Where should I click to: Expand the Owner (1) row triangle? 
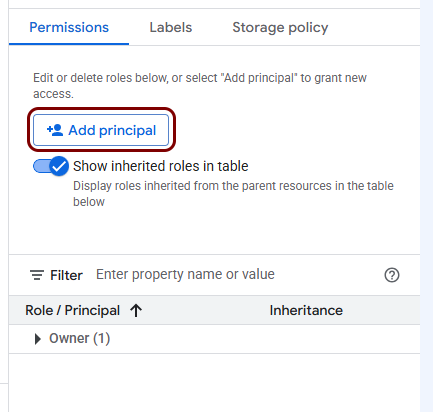pos(38,339)
